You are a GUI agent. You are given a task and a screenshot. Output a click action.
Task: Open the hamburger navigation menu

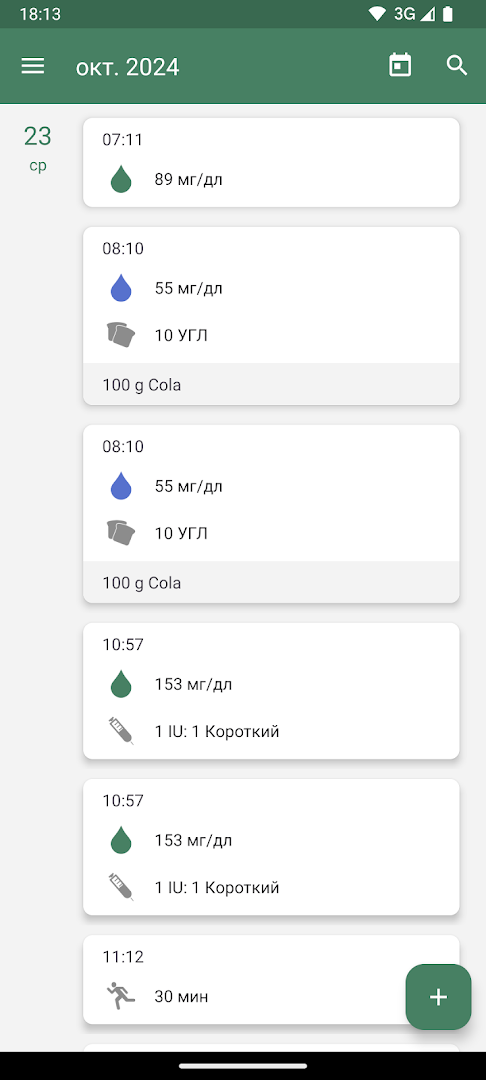pyautogui.click(x=33, y=66)
